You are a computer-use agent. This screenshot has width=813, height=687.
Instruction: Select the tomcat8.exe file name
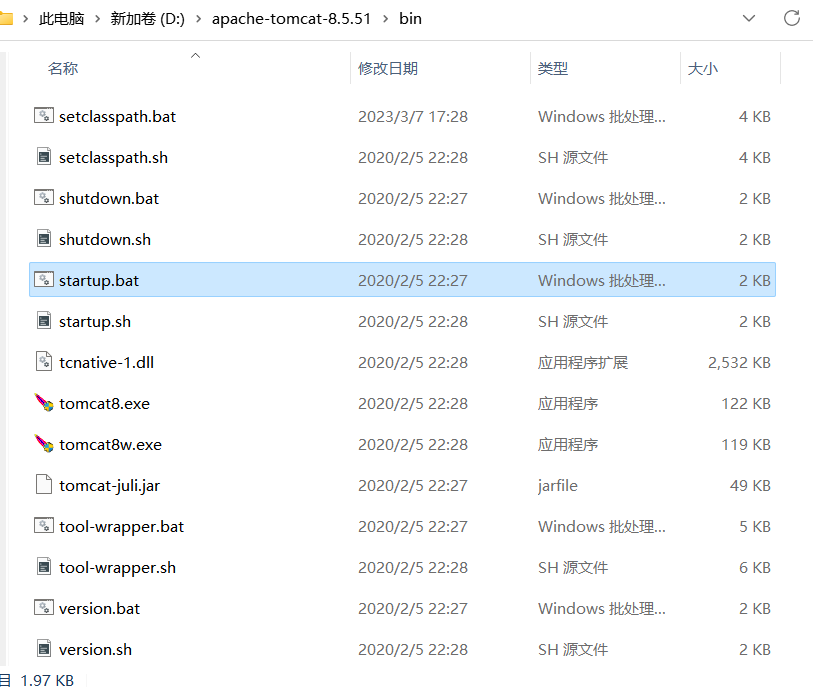104,403
